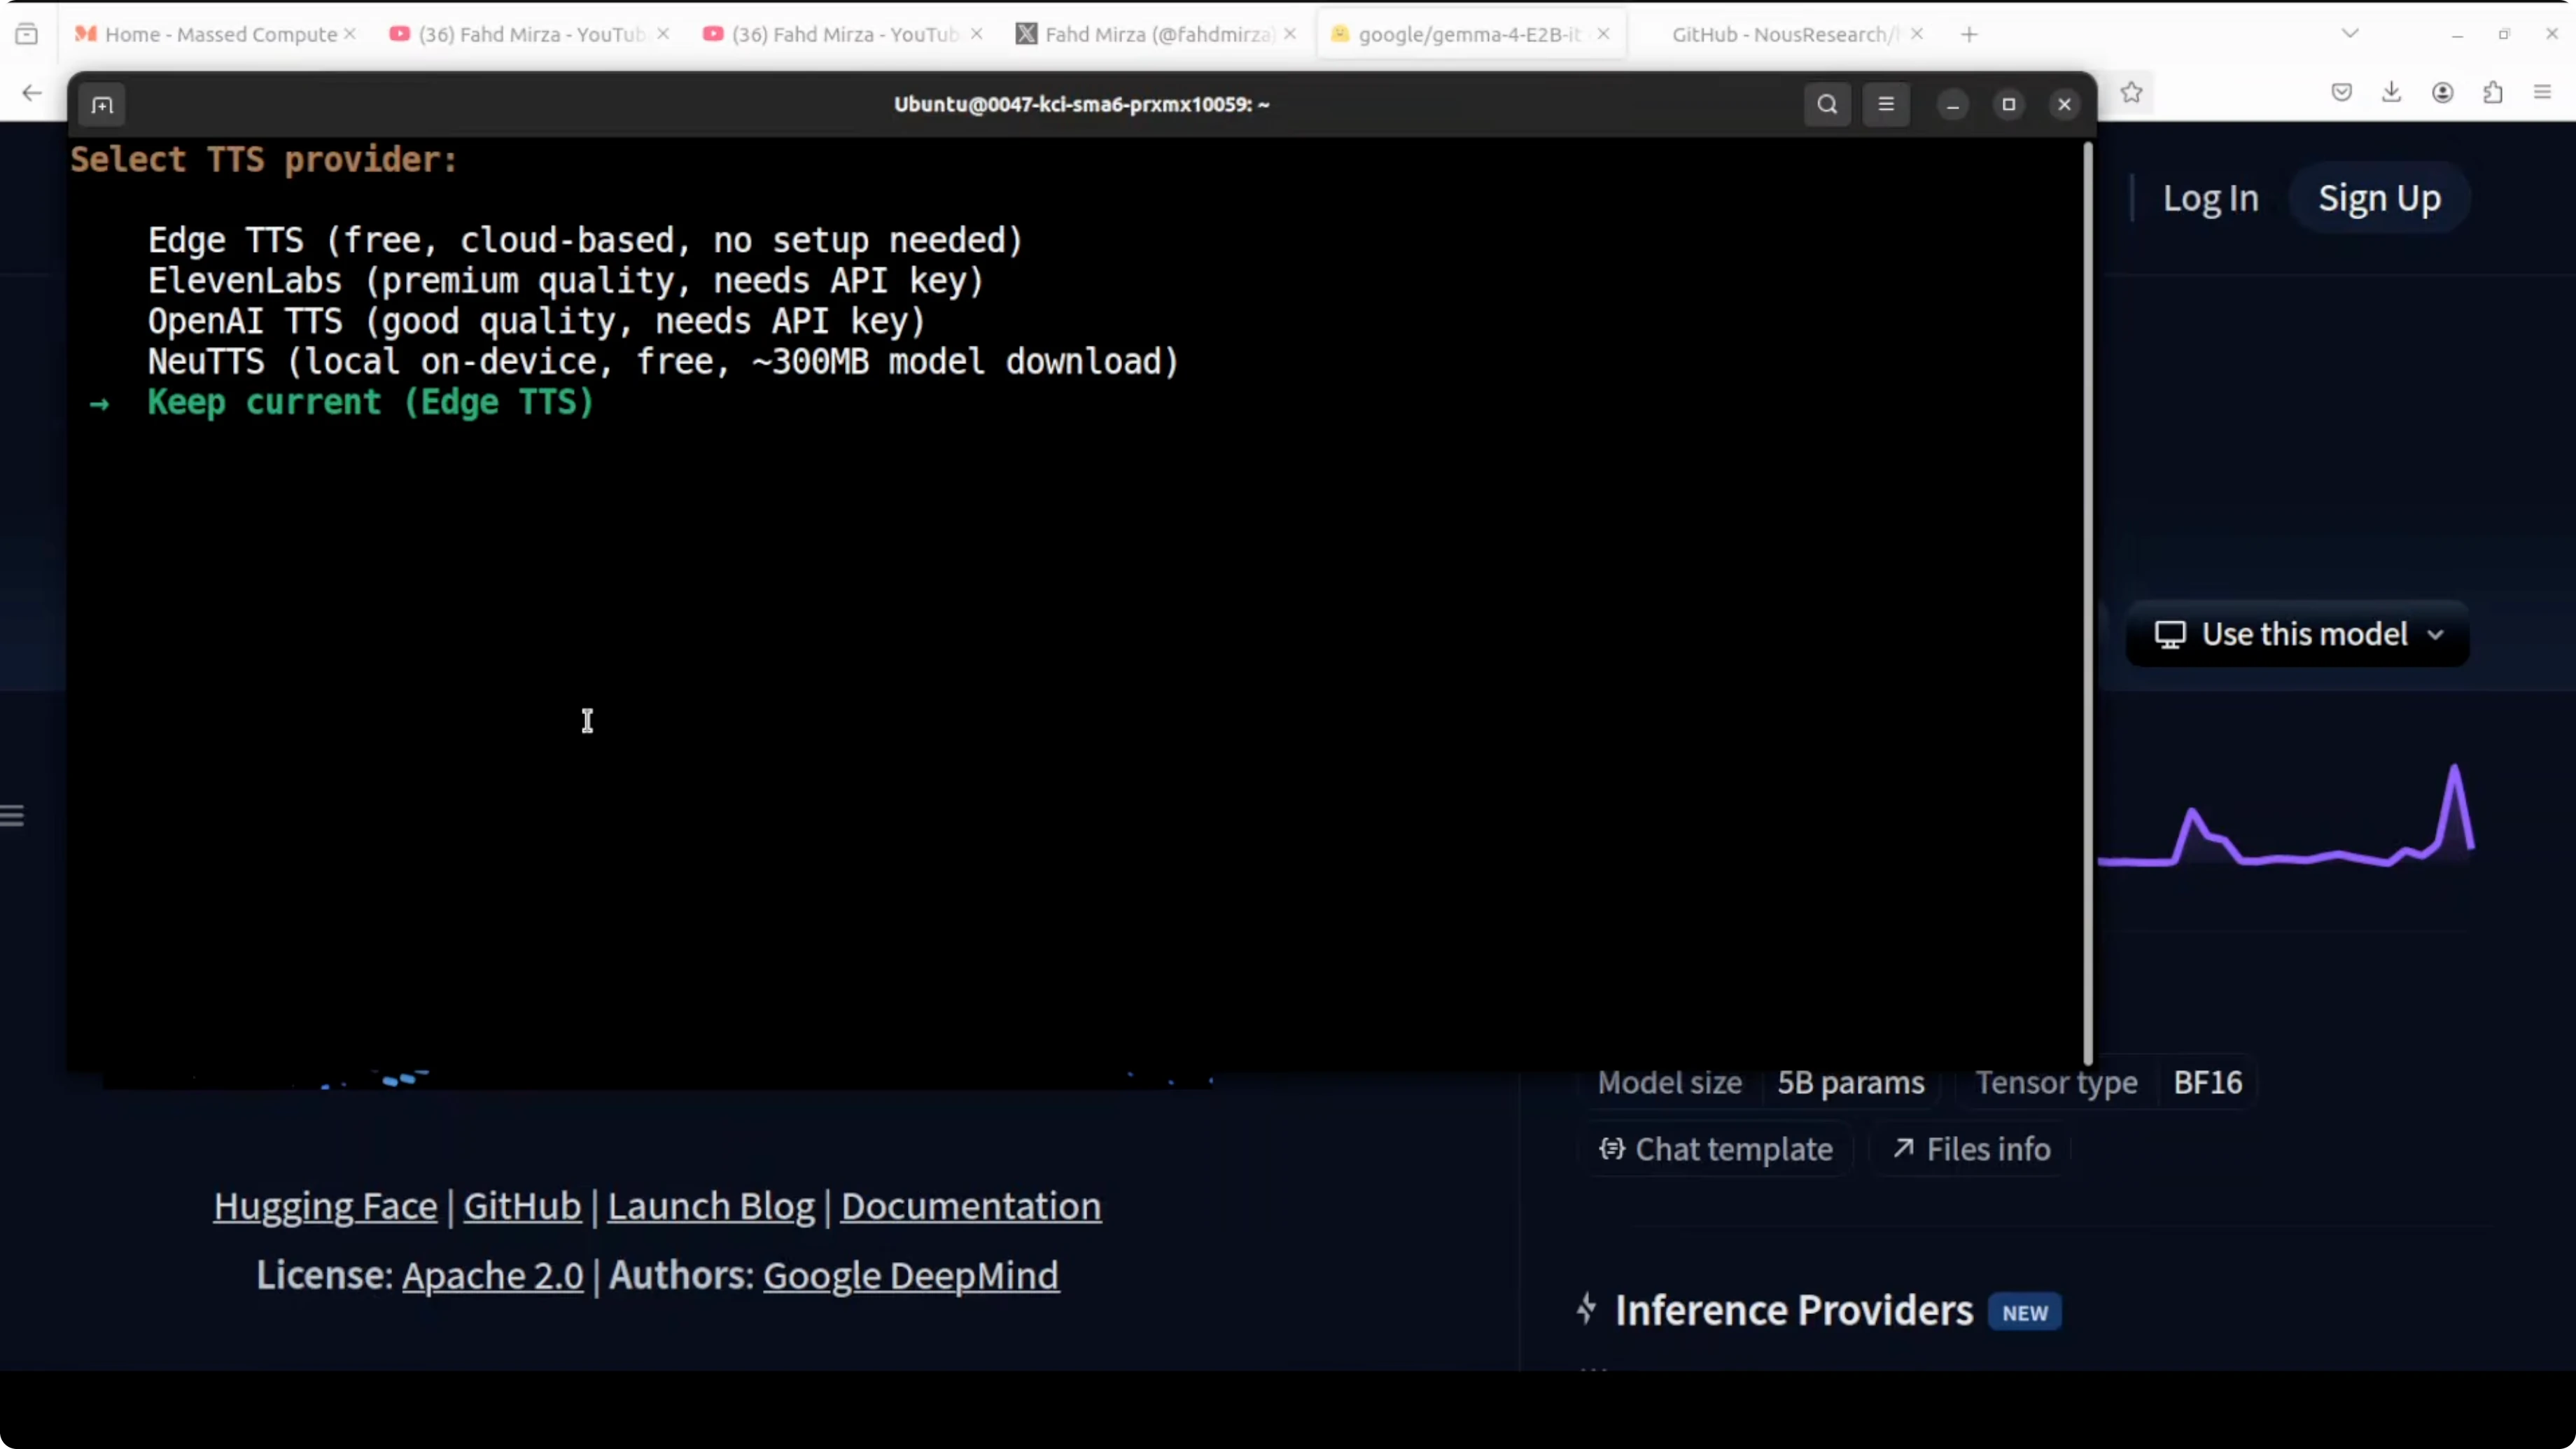Viewport: 2576px width, 1449px height.
Task: Click the terminal search icon
Action: (x=1827, y=105)
